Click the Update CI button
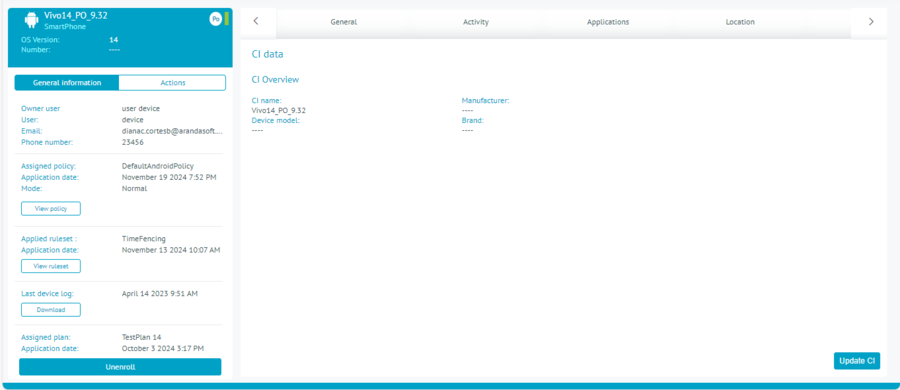 pyautogui.click(x=856, y=361)
